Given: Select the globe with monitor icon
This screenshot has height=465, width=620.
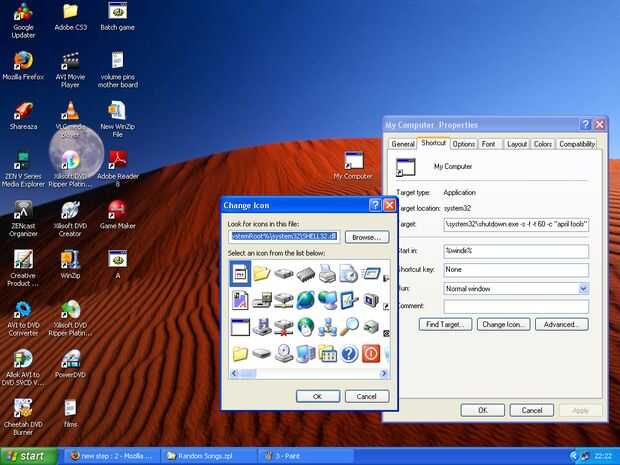Looking at the screenshot, I should [327, 300].
